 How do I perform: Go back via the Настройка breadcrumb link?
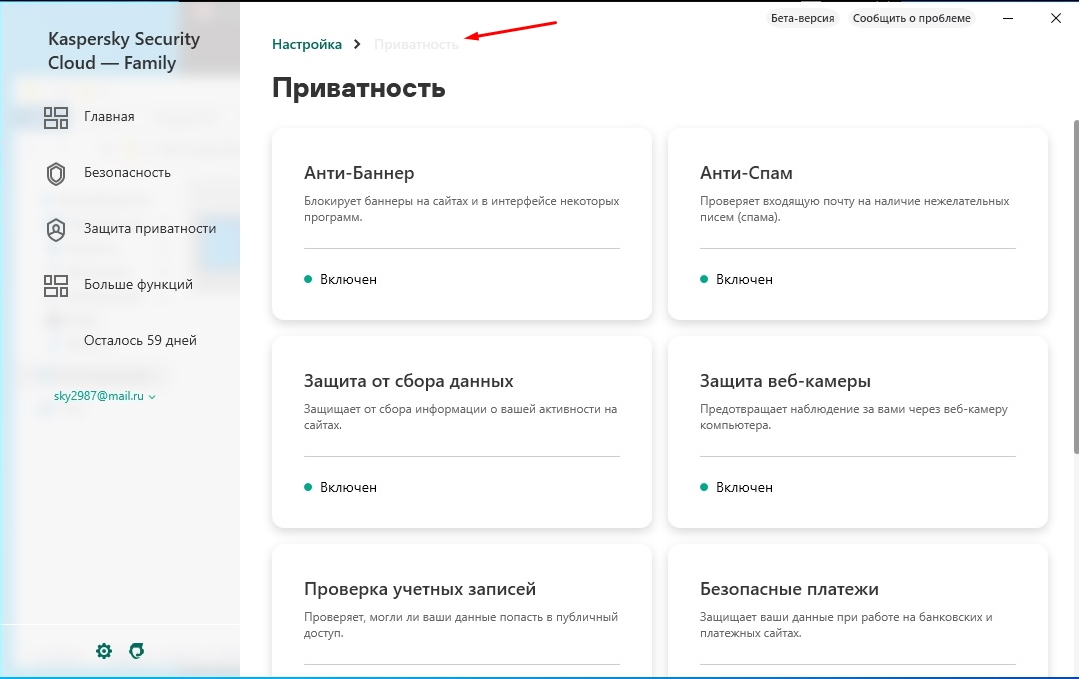[x=307, y=44]
